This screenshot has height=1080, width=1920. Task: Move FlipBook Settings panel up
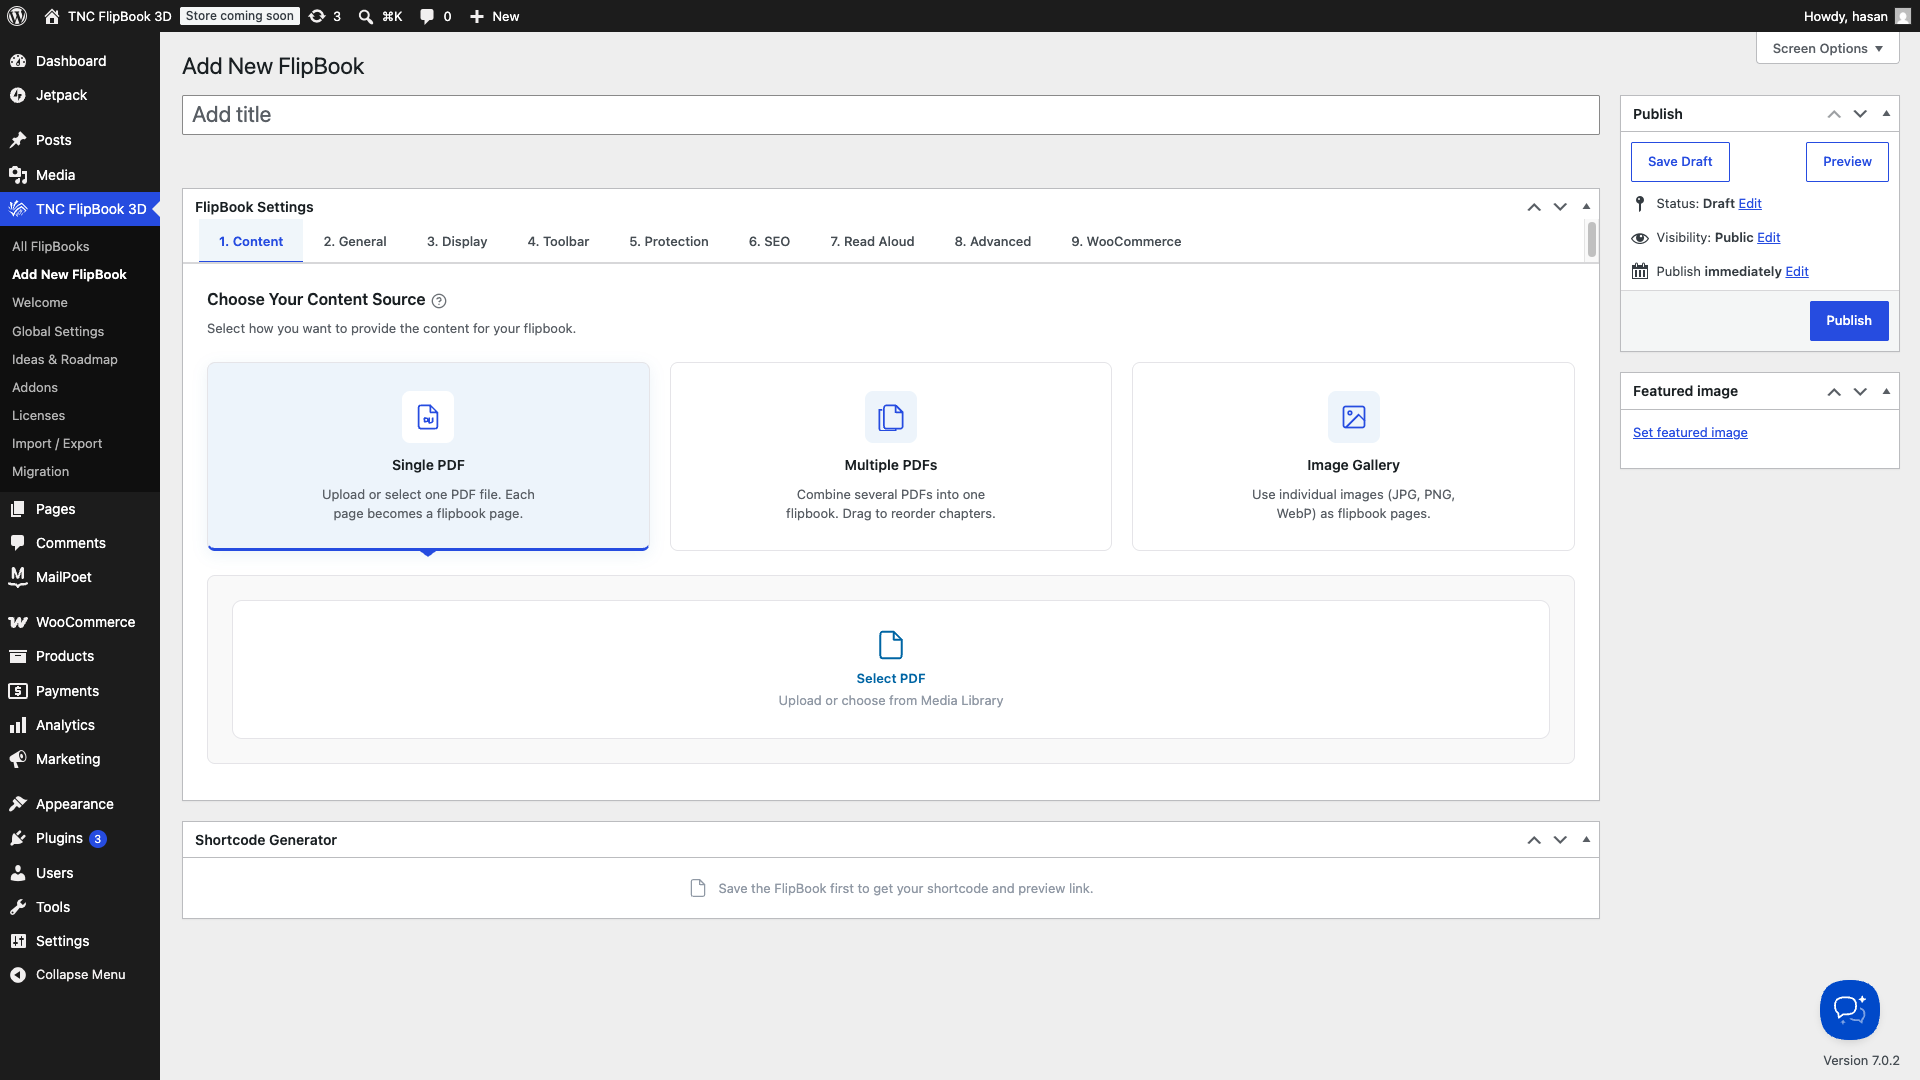coord(1534,207)
